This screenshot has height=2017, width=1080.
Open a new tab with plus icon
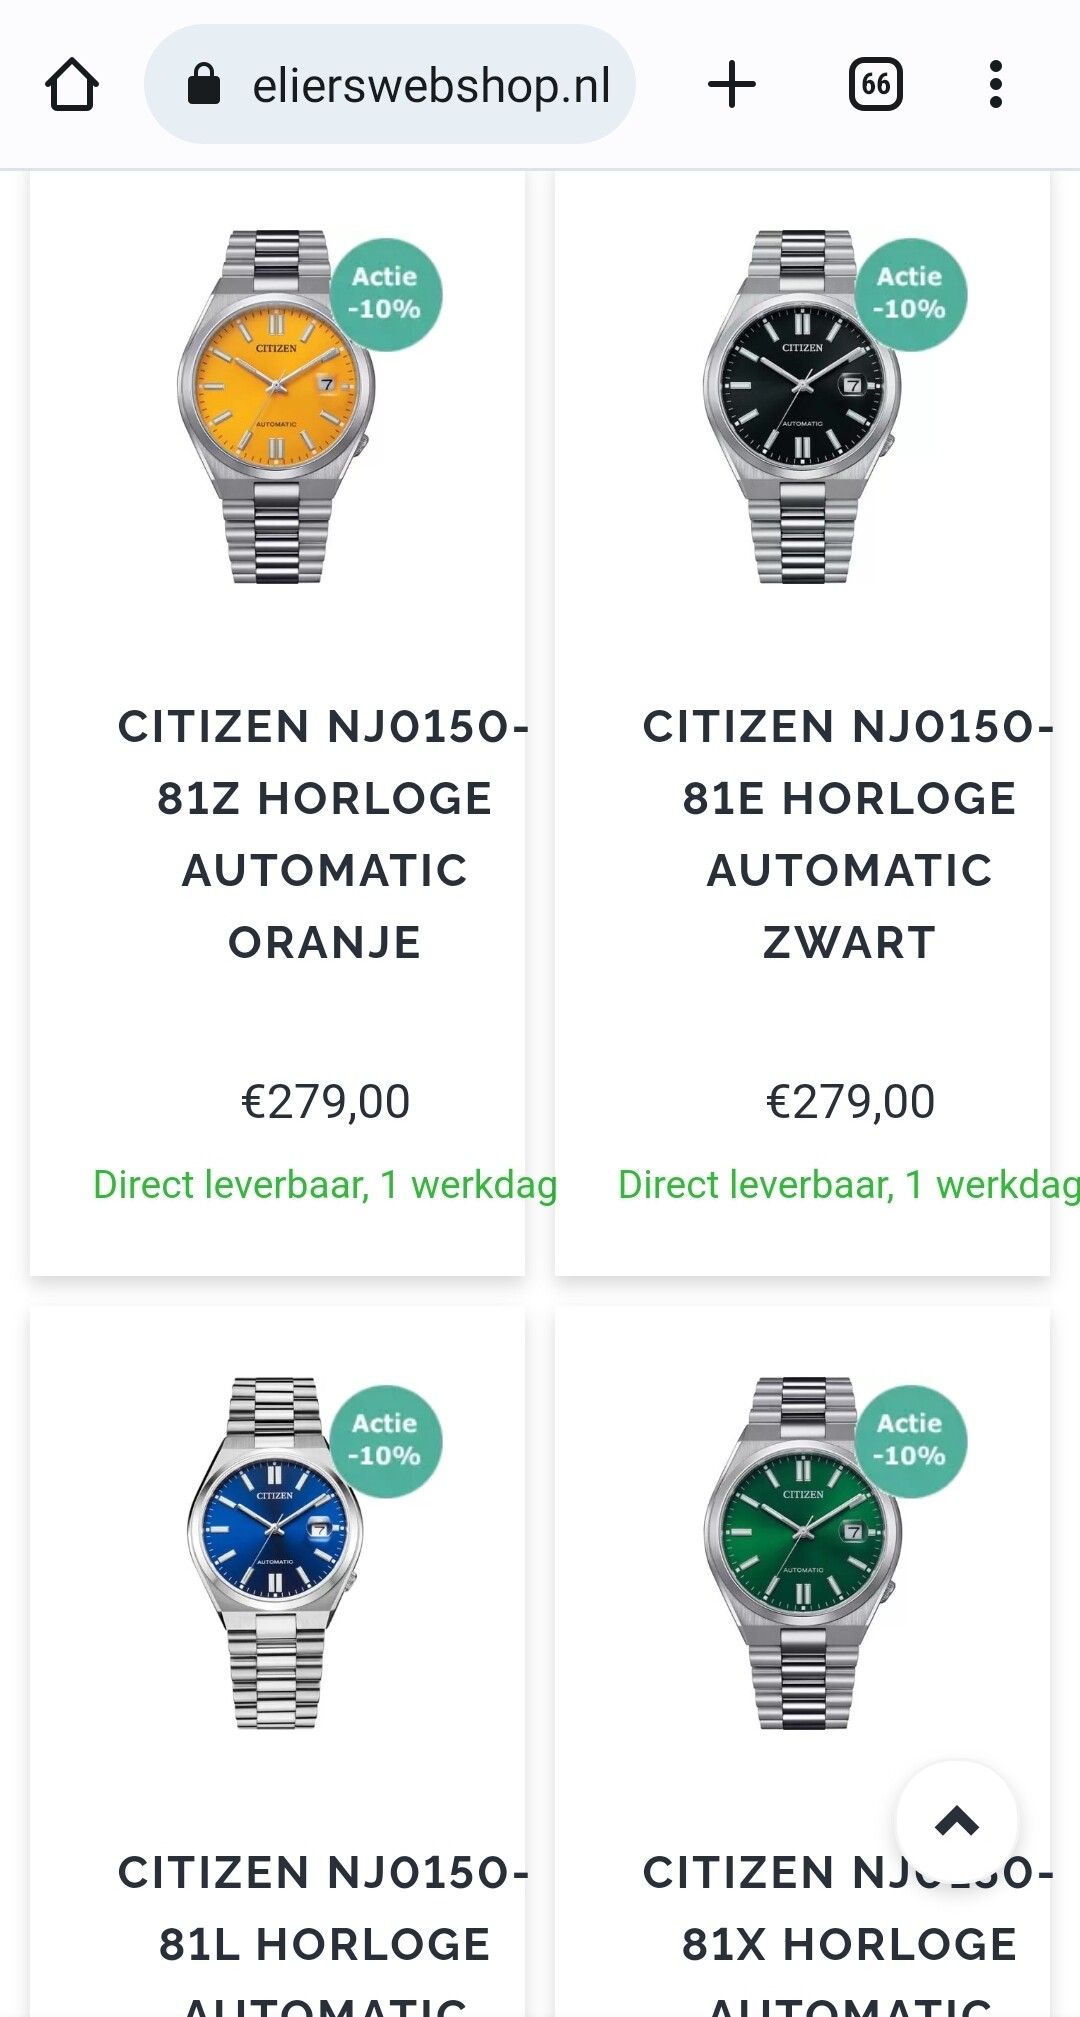[732, 84]
